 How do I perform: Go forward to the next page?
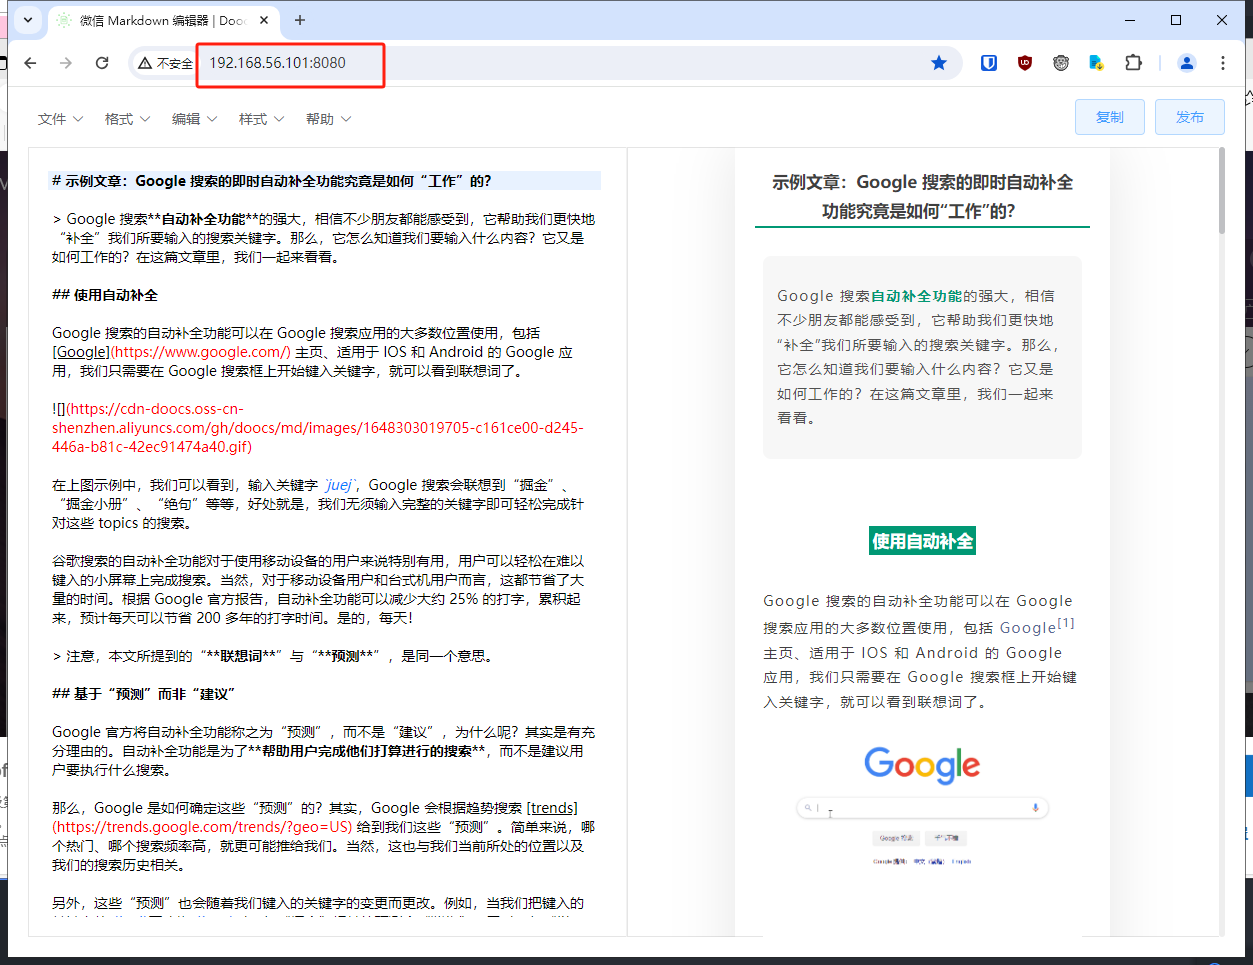[x=66, y=63]
